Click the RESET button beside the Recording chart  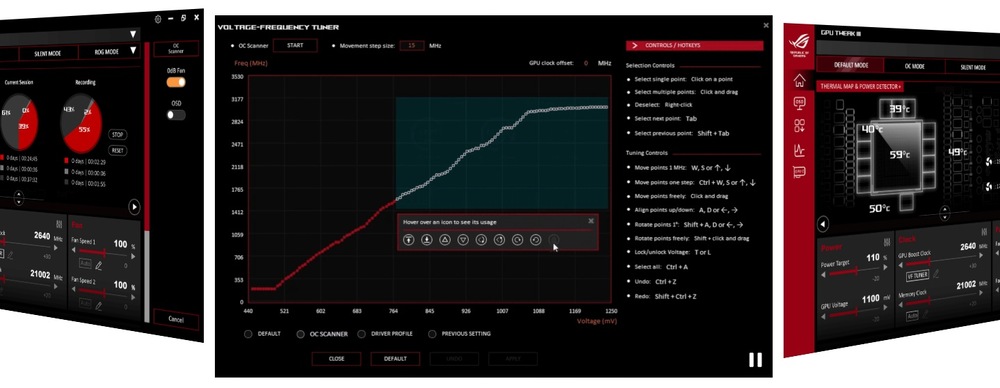point(117,151)
